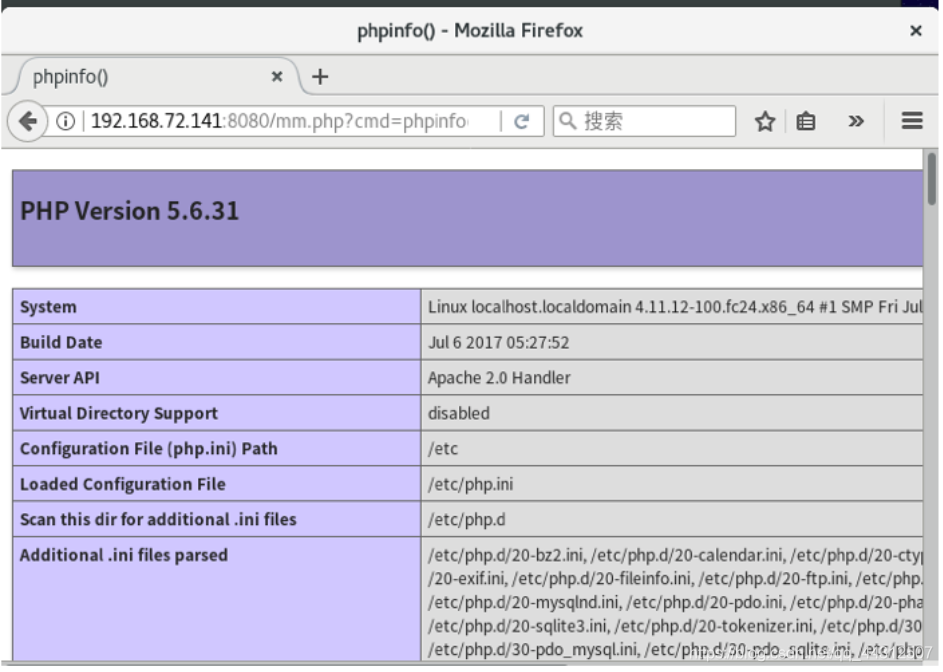
Task: Open the Firefox hamburger menu
Action: coord(912,121)
